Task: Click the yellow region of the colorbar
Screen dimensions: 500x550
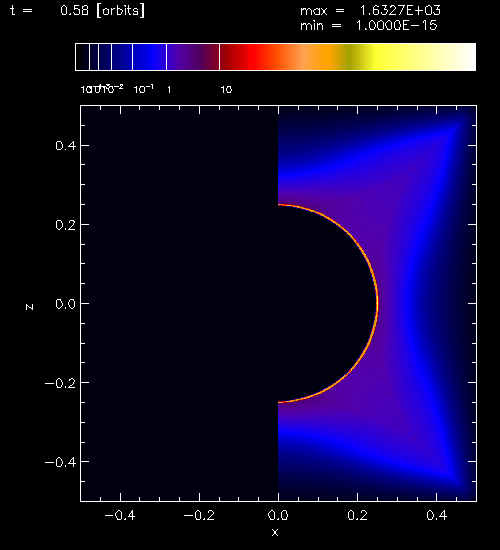Action: click(389, 57)
